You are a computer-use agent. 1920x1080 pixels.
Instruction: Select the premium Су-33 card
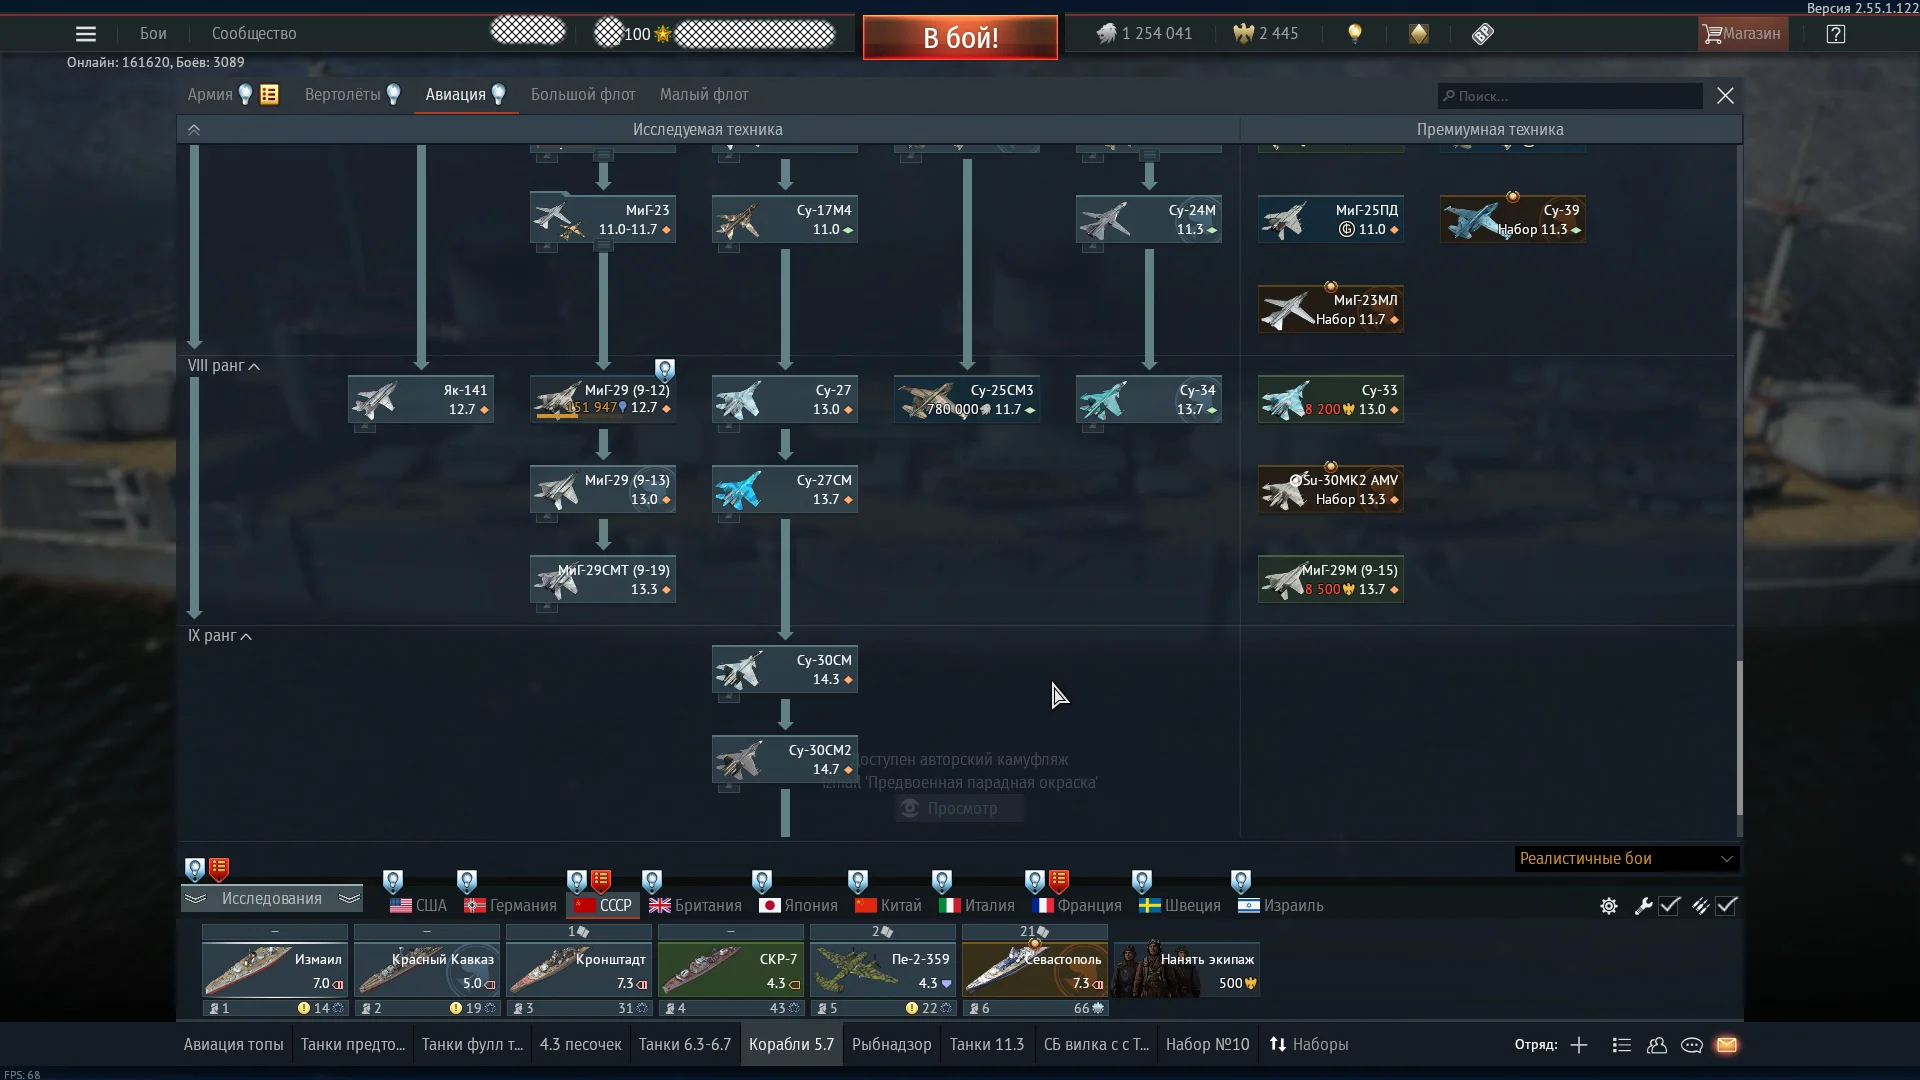pos(1331,399)
